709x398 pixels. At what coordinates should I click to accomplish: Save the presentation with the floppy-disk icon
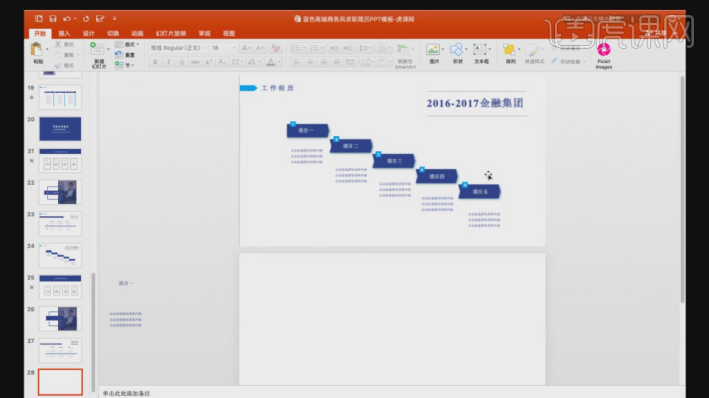pos(53,19)
